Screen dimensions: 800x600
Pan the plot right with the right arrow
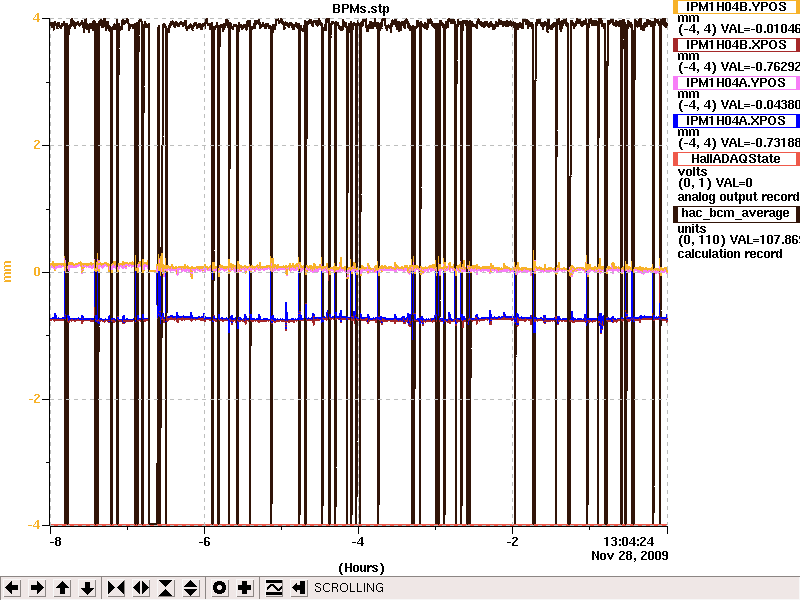(37, 588)
